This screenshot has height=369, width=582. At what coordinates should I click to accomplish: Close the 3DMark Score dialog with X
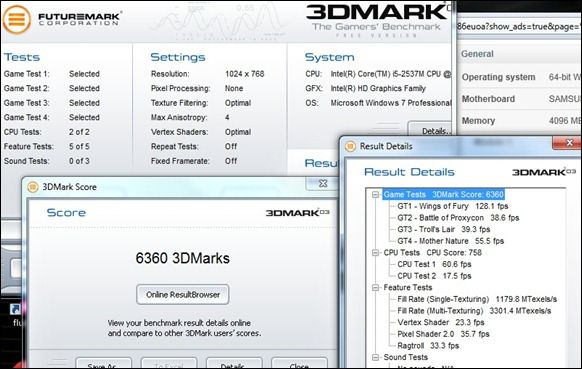[x=323, y=183]
